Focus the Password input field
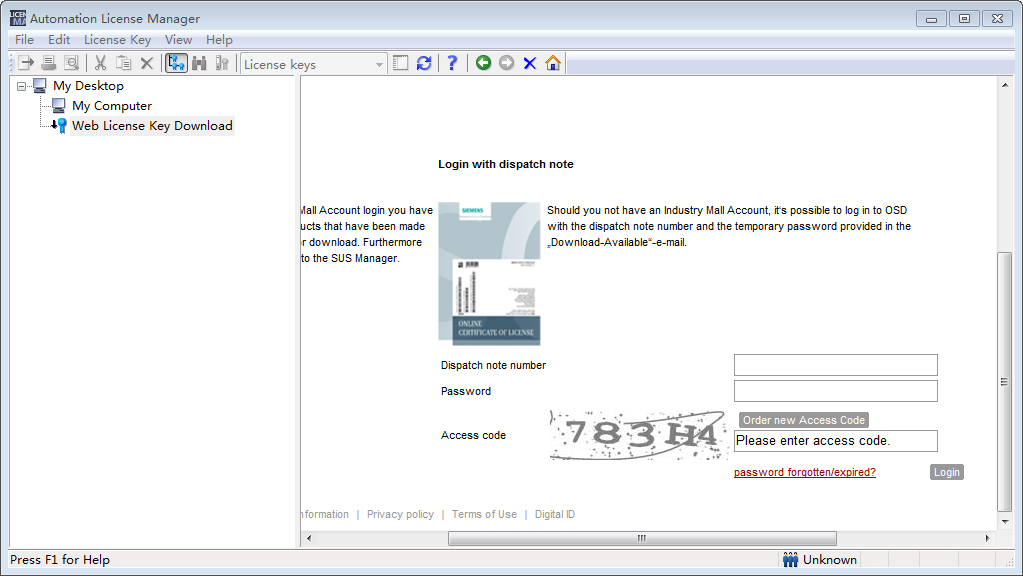This screenshot has width=1023, height=576. 836,391
